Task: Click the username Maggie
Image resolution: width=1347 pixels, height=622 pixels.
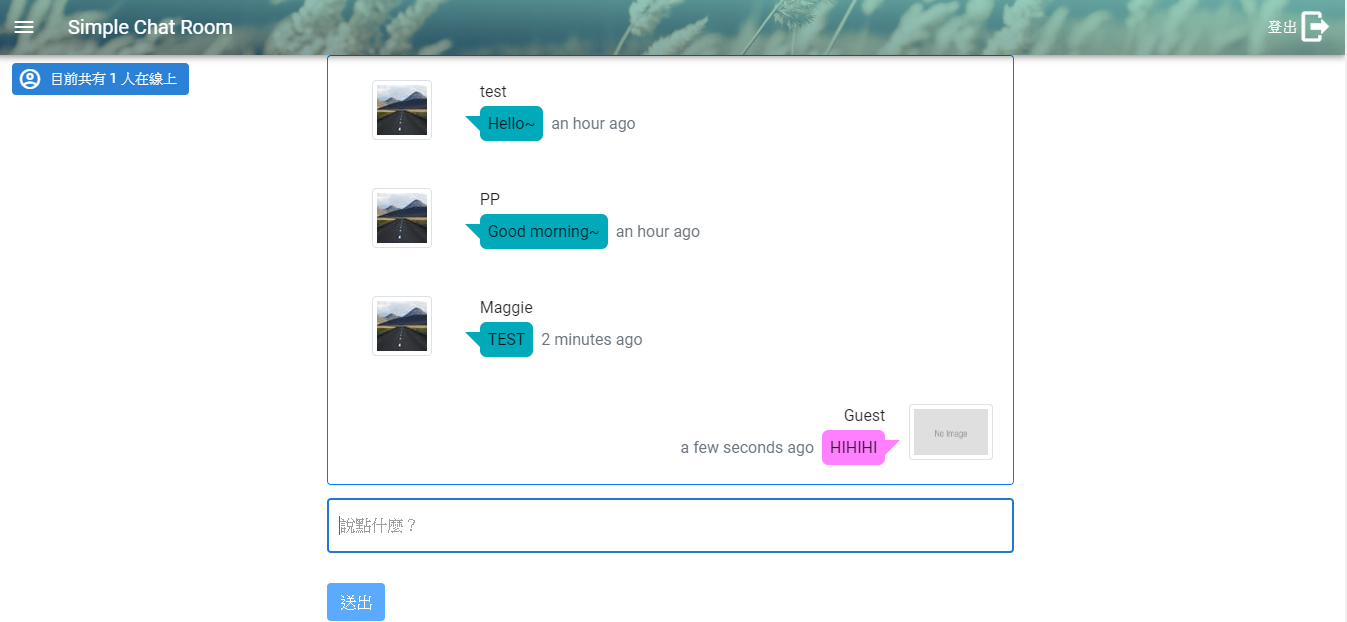Action: pyautogui.click(x=506, y=307)
